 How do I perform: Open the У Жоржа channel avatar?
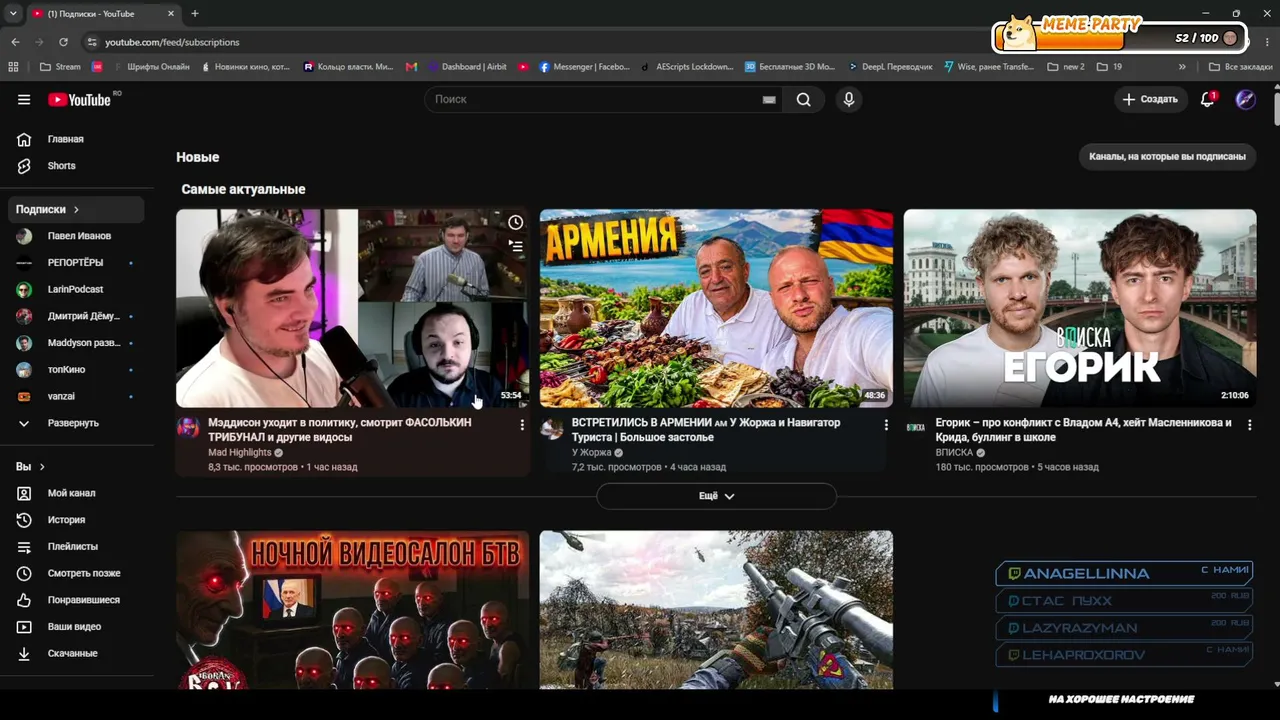click(x=551, y=428)
